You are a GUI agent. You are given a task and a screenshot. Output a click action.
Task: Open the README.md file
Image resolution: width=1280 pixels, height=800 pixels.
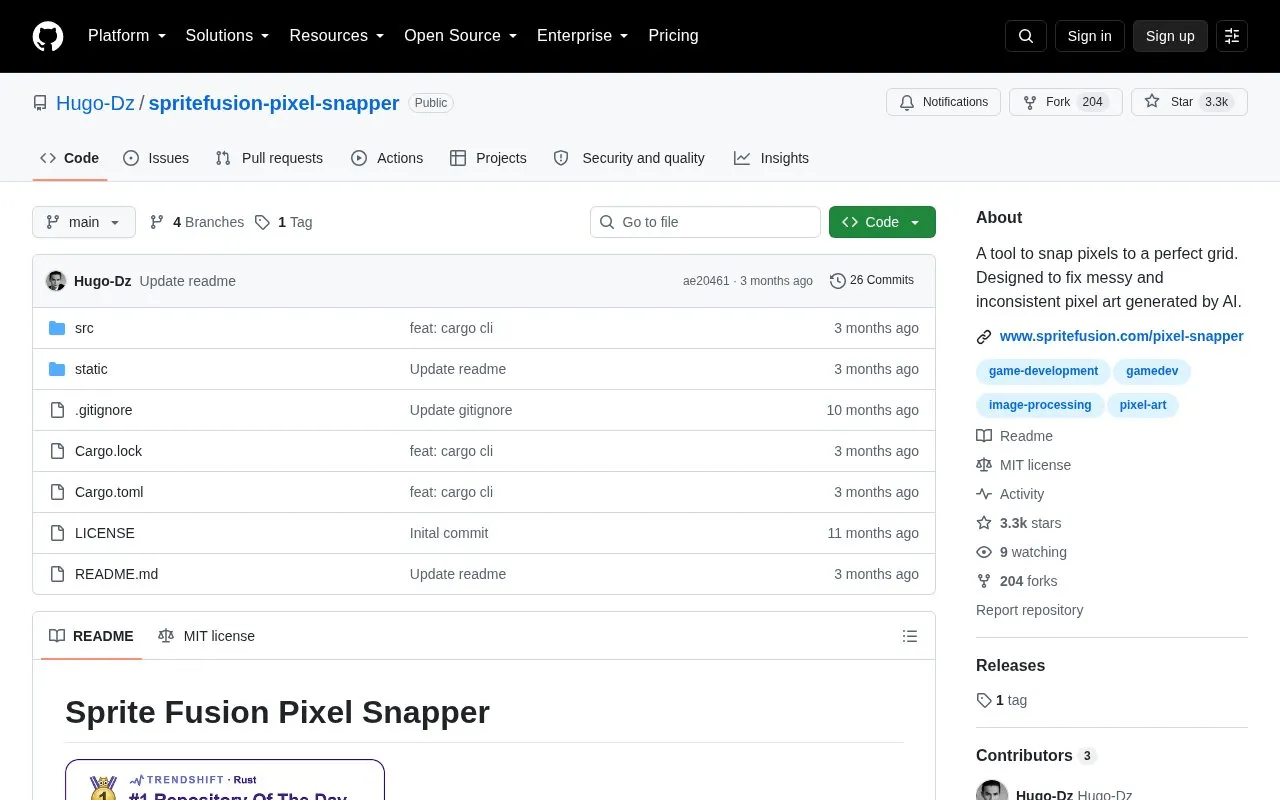116,574
